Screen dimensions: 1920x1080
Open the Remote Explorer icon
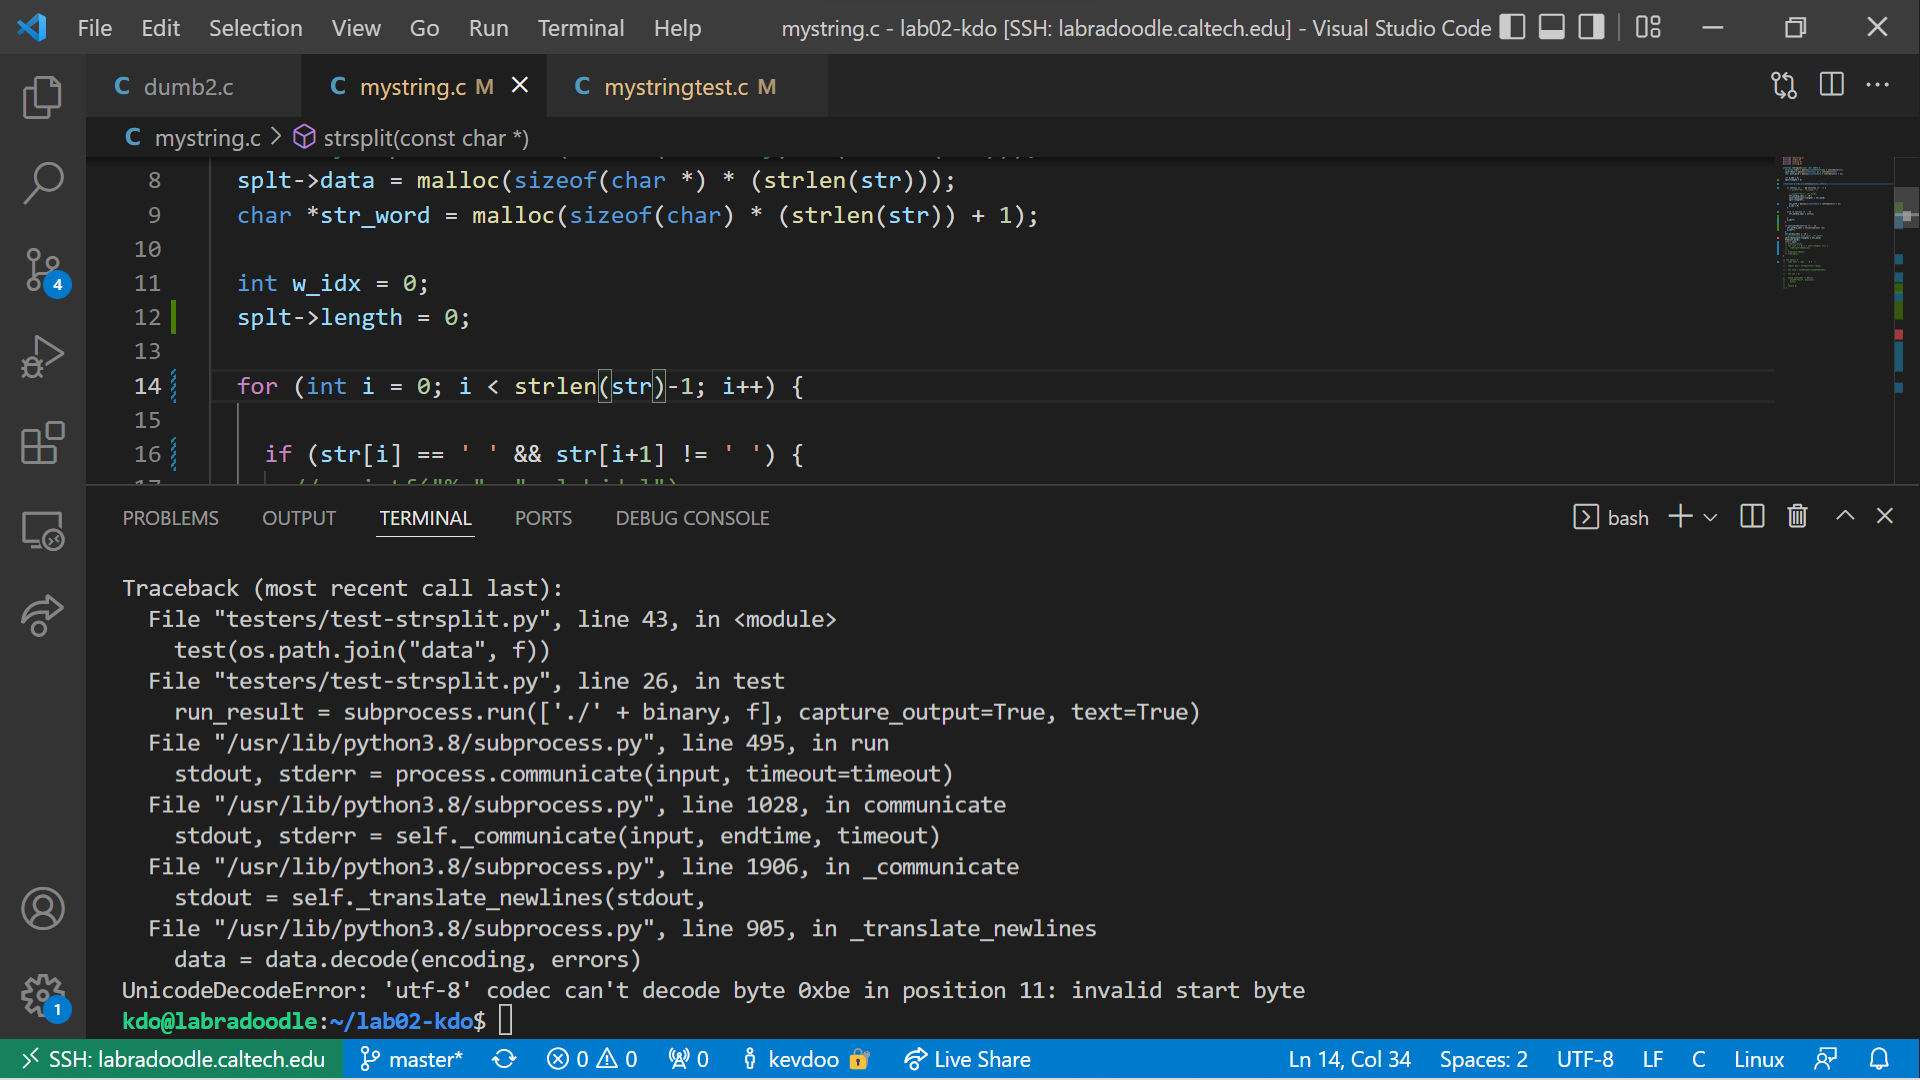(x=42, y=530)
